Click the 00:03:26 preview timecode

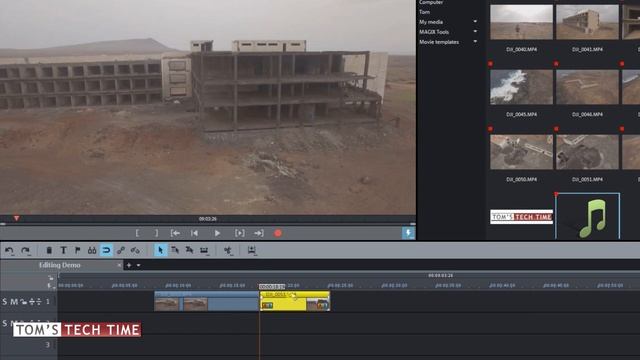pyautogui.click(x=207, y=219)
